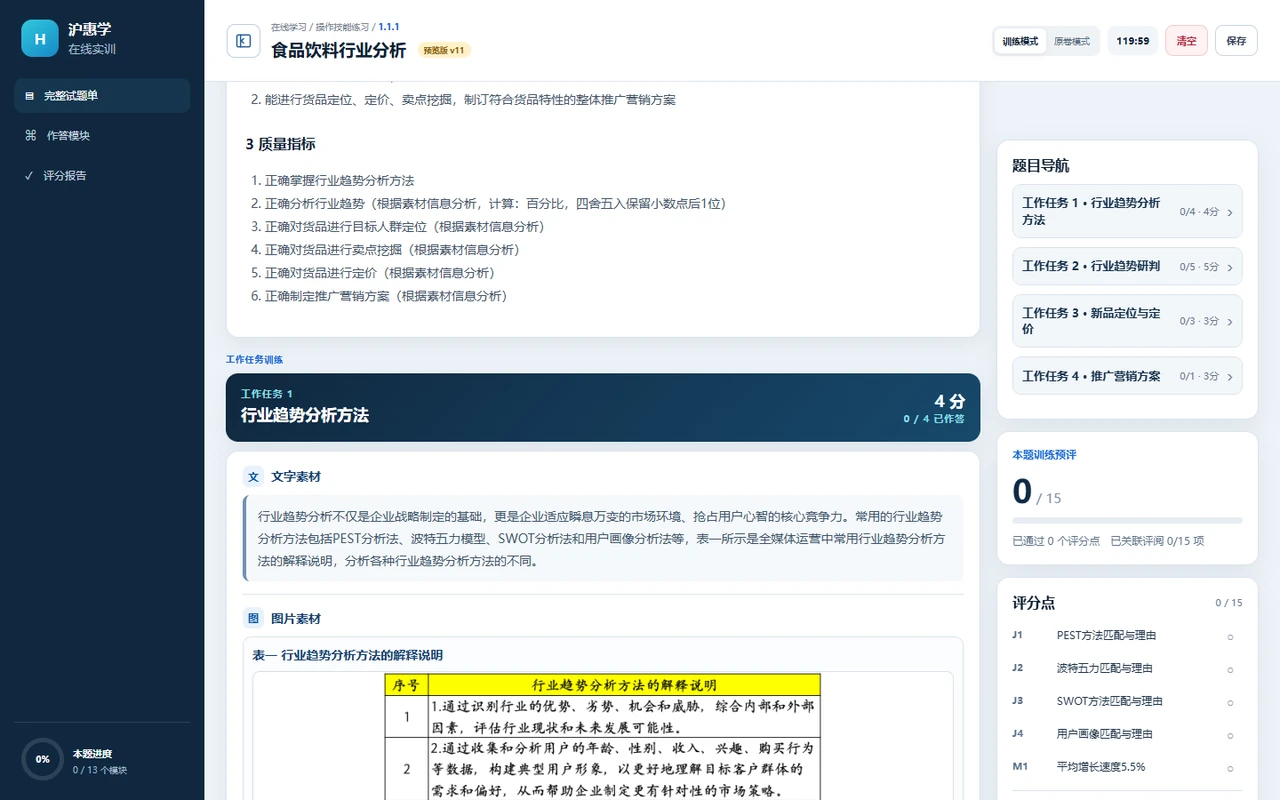Click the "M1 平均增长速度5.5%" scoring row
The height and width of the screenshot is (800, 1280).
[x=1127, y=767]
